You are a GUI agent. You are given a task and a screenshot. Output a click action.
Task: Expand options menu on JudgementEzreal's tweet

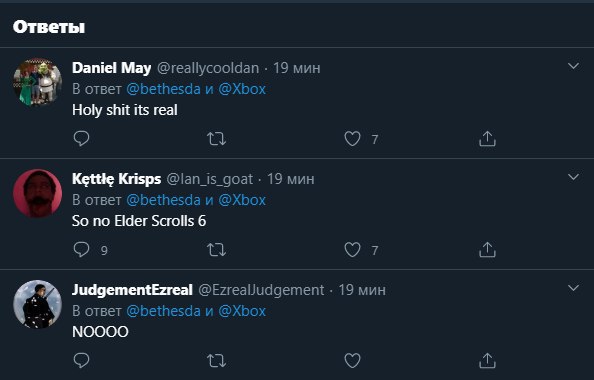pos(574,288)
